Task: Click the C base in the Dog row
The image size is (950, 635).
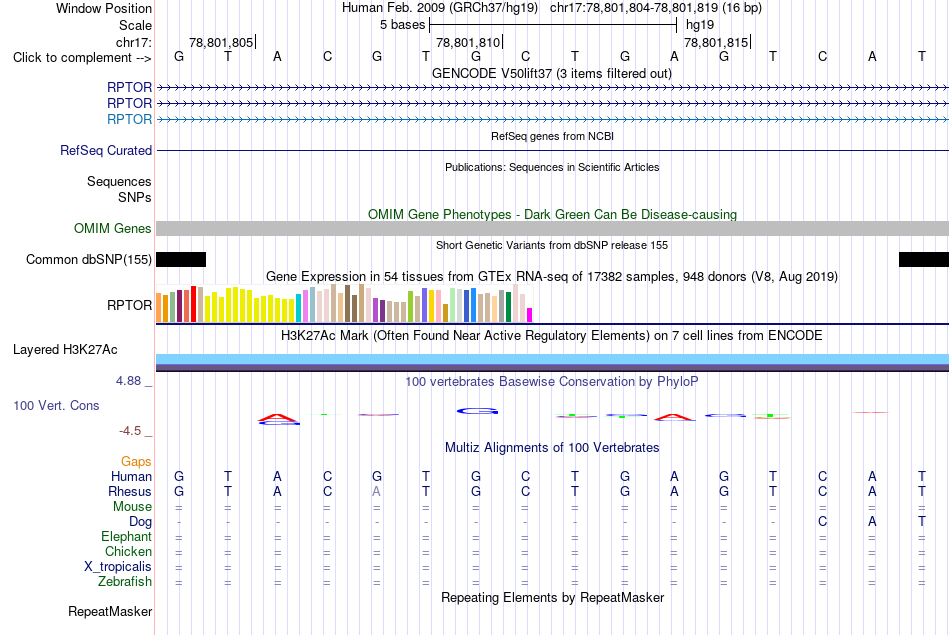Action: [x=822, y=522]
